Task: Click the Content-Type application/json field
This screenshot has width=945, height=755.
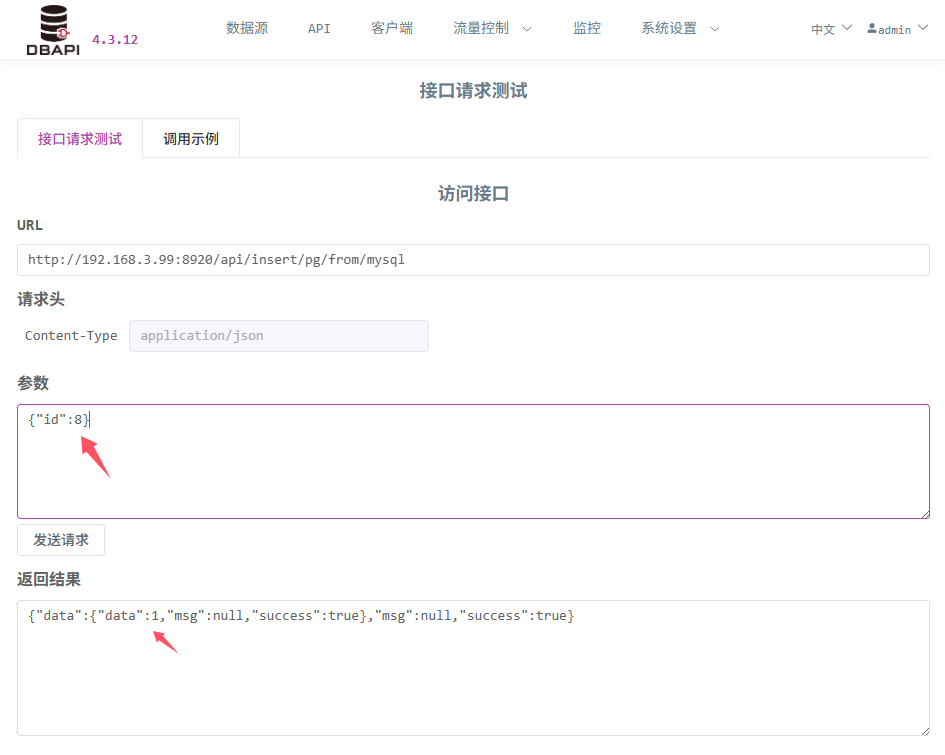Action: pos(278,336)
